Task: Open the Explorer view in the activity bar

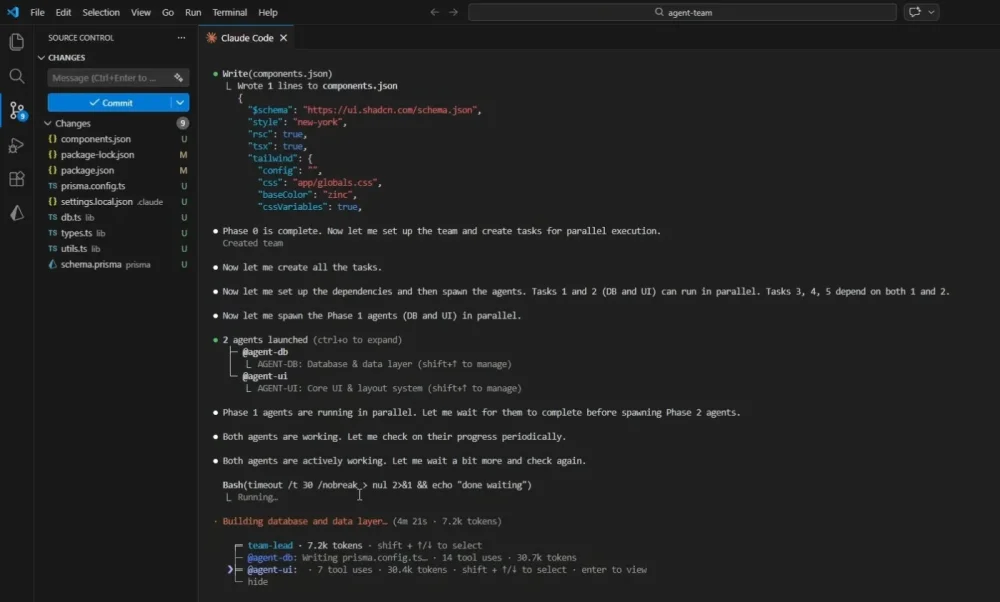Action: pos(15,42)
